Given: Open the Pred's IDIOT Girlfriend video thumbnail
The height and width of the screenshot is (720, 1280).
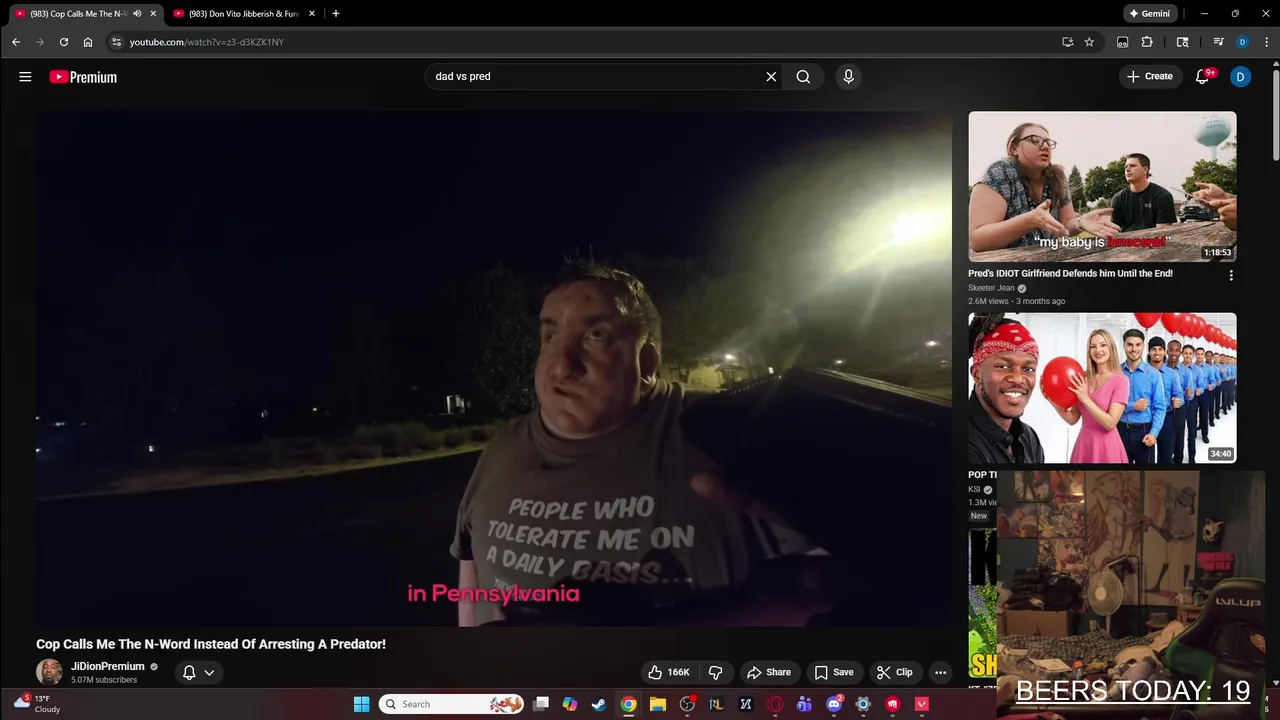Looking at the screenshot, I should pyautogui.click(x=1102, y=186).
